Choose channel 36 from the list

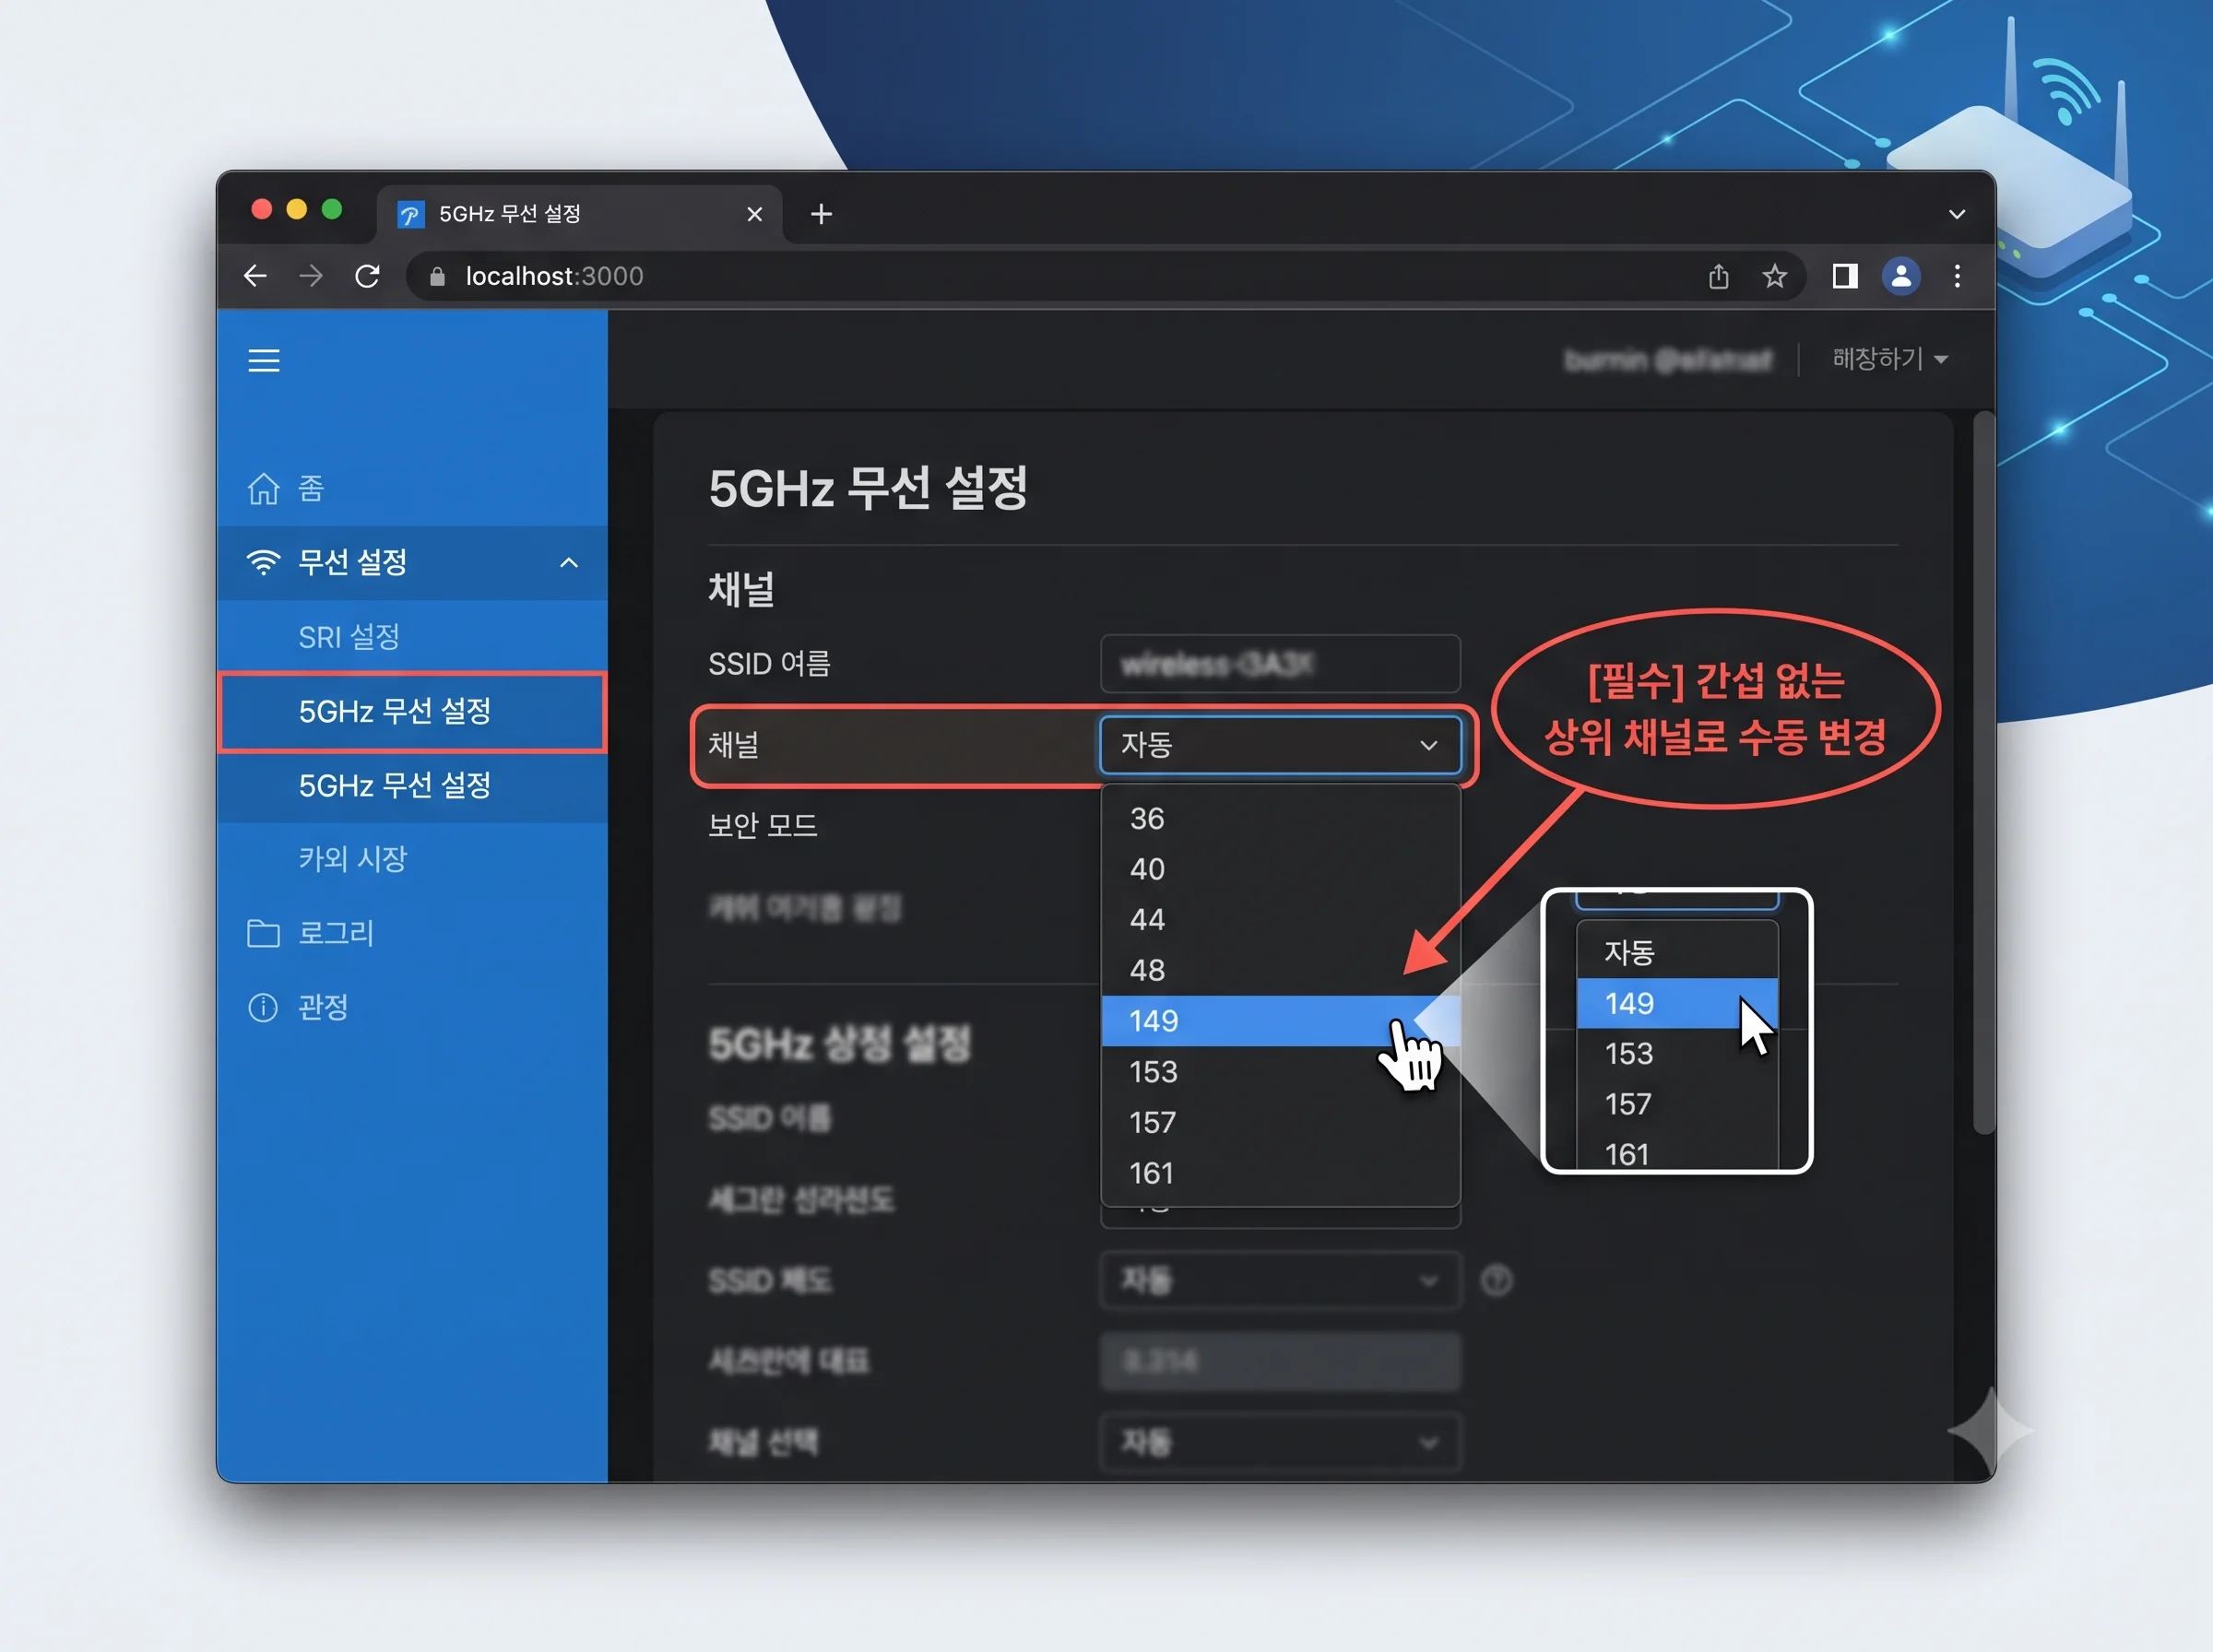1280,819
